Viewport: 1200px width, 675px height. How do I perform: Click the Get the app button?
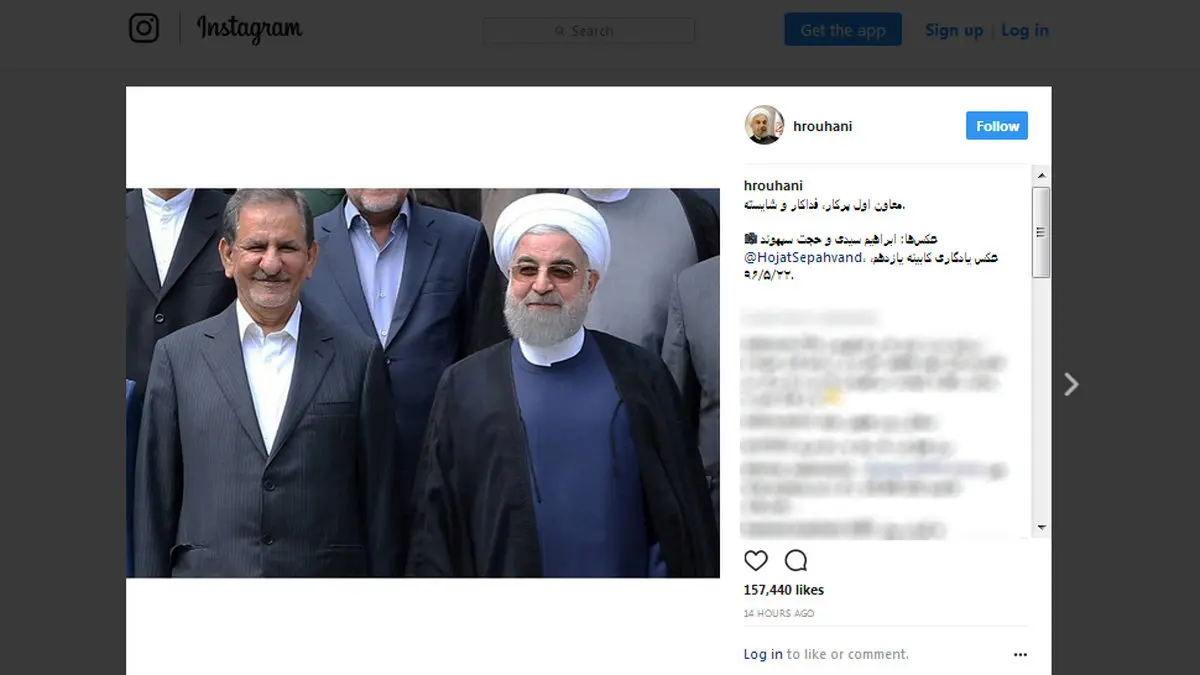coord(843,30)
